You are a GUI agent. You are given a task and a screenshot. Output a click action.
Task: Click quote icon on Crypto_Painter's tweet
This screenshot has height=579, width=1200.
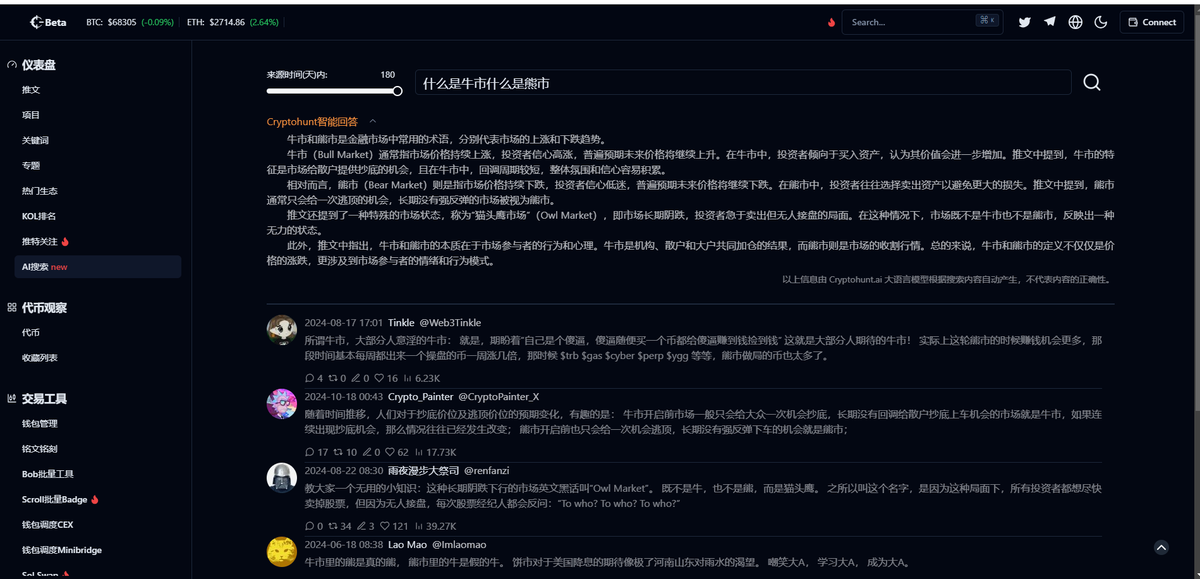coord(367,452)
